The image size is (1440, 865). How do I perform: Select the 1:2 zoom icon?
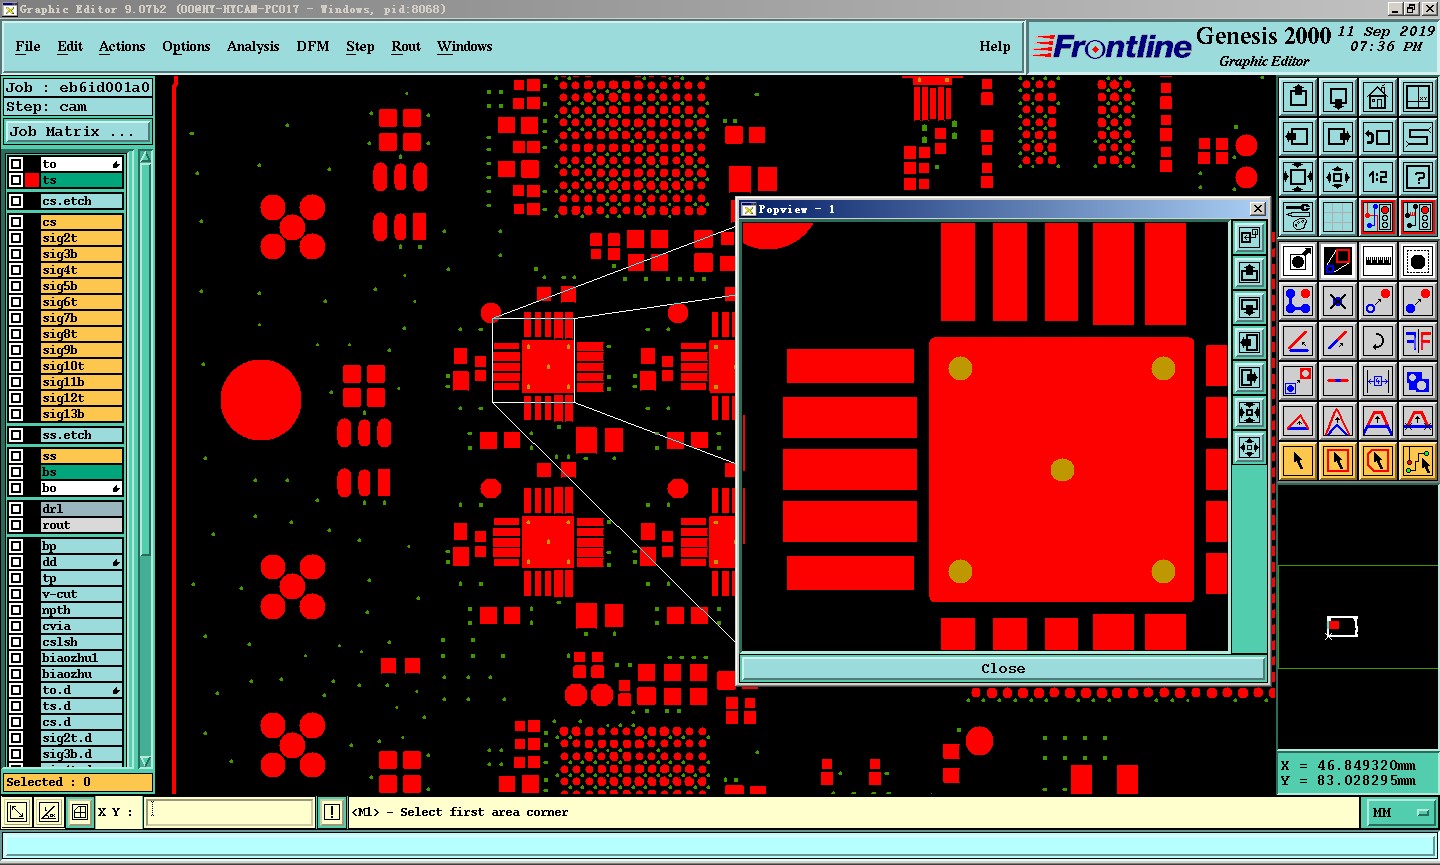click(1378, 177)
